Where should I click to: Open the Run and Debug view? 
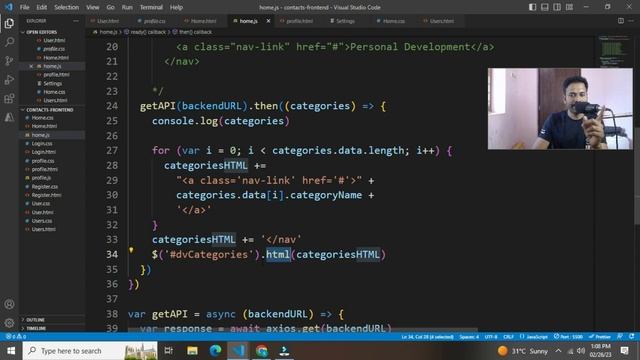[x=9, y=80]
